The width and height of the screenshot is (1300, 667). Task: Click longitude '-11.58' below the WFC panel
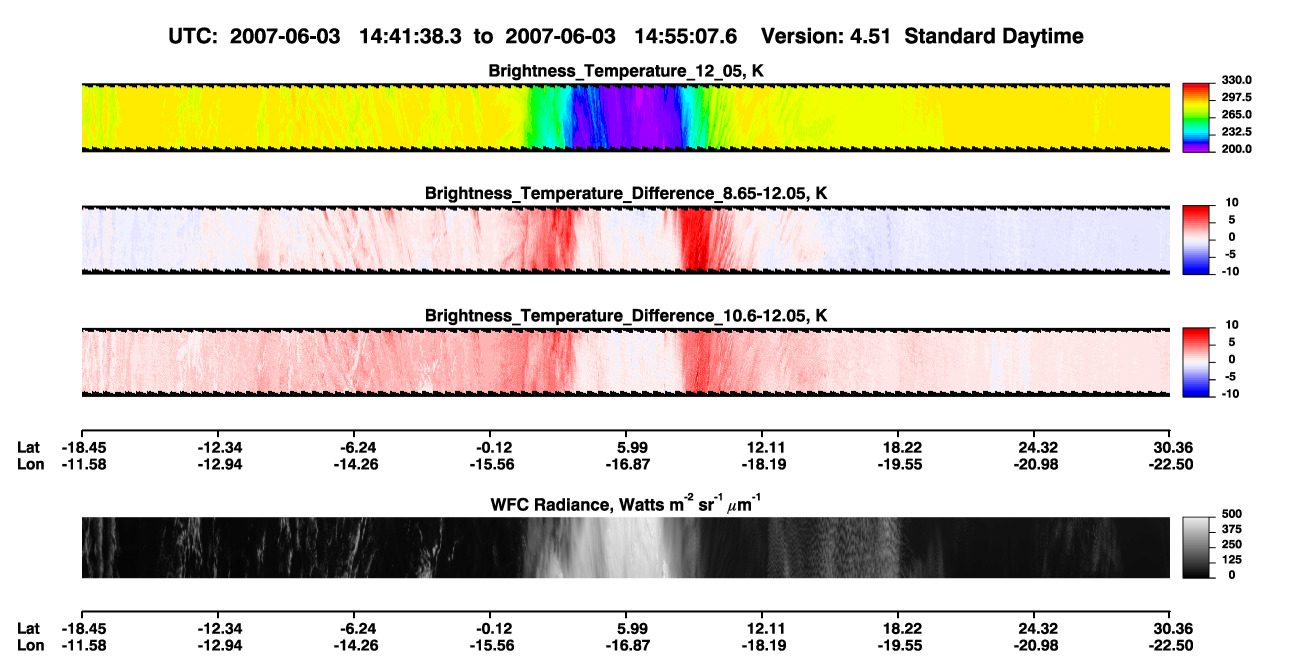(x=82, y=645)
